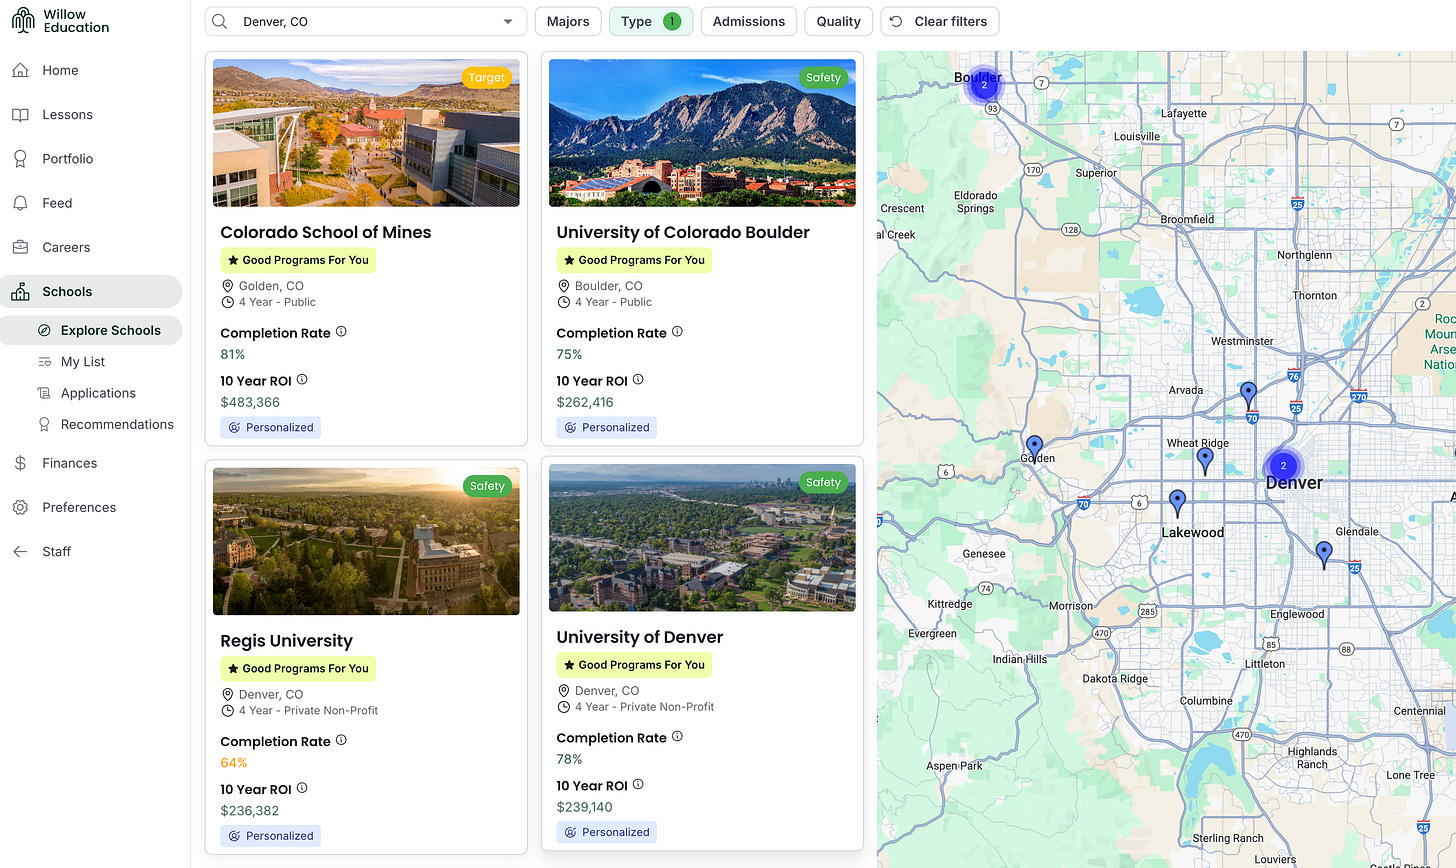Screen dimensions: 1456x868
Task: Select the Lakewood map pin
Action: [x=1178, y=502]
